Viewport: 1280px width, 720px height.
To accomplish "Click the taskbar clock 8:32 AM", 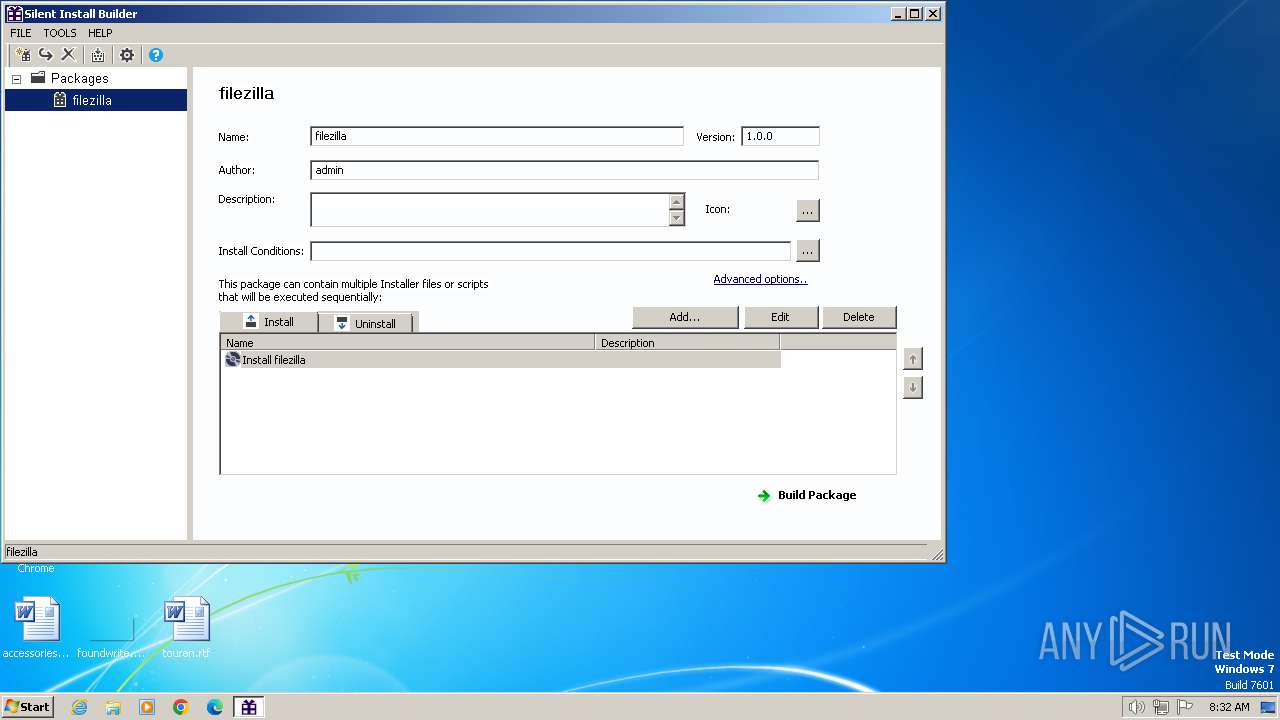I will [x=1229, y=707].
